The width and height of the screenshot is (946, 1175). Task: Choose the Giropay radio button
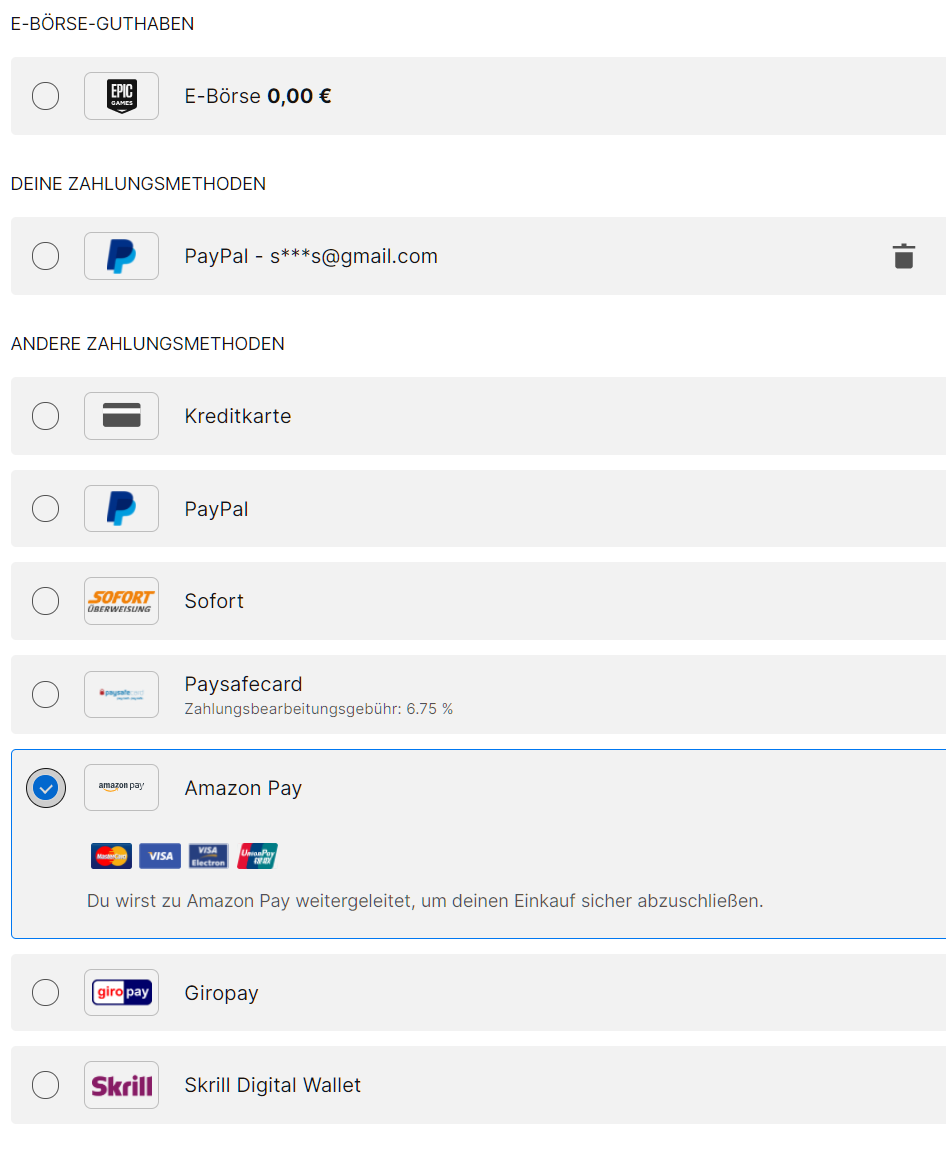pyautogui.click(x=46, y=993)
